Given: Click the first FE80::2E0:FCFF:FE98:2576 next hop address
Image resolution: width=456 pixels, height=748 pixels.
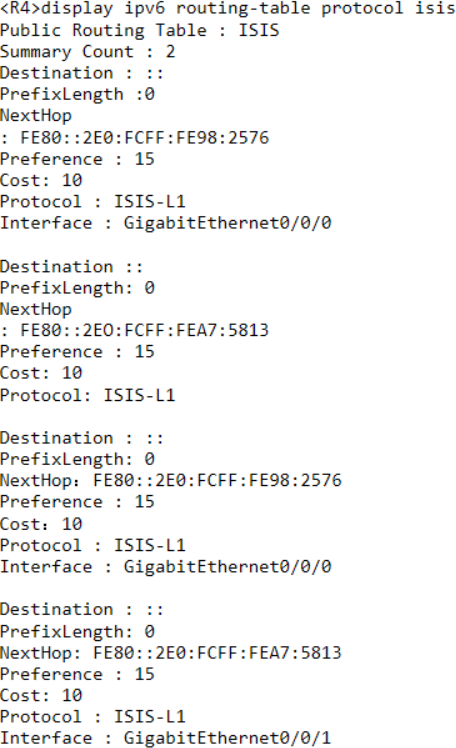Looking at the screenshot, I should tap(145, 138).
